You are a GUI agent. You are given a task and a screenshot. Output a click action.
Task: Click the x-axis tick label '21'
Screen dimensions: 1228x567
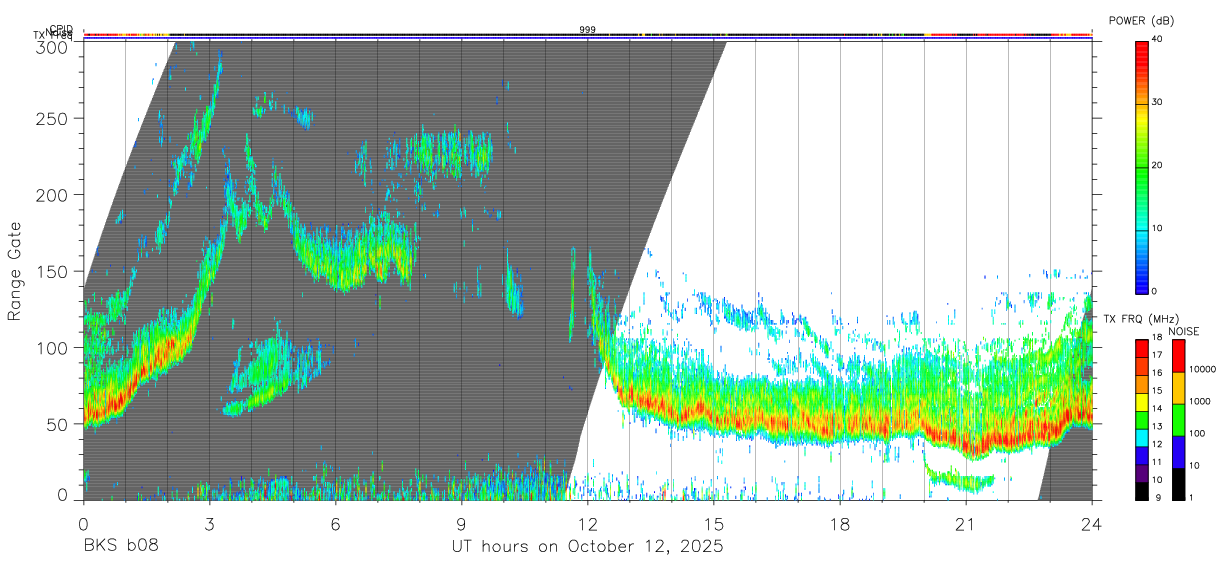pyautogui.click(x=966, y=524)
